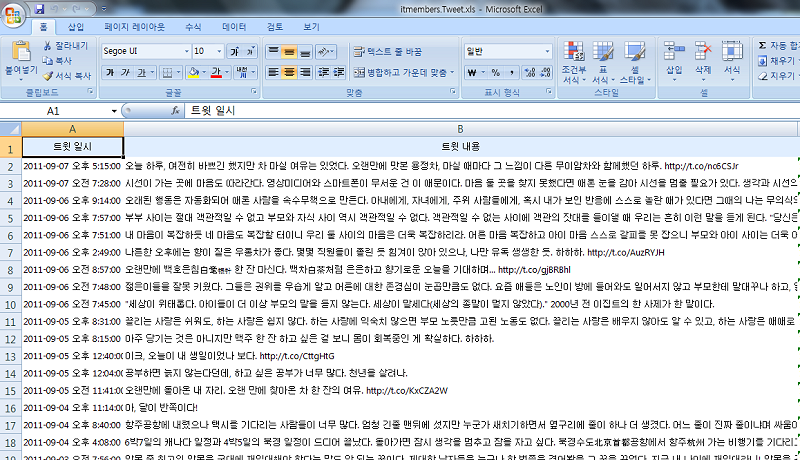
Task: Toggle bold 가 formatting
Action: click(x=110, y=73)
